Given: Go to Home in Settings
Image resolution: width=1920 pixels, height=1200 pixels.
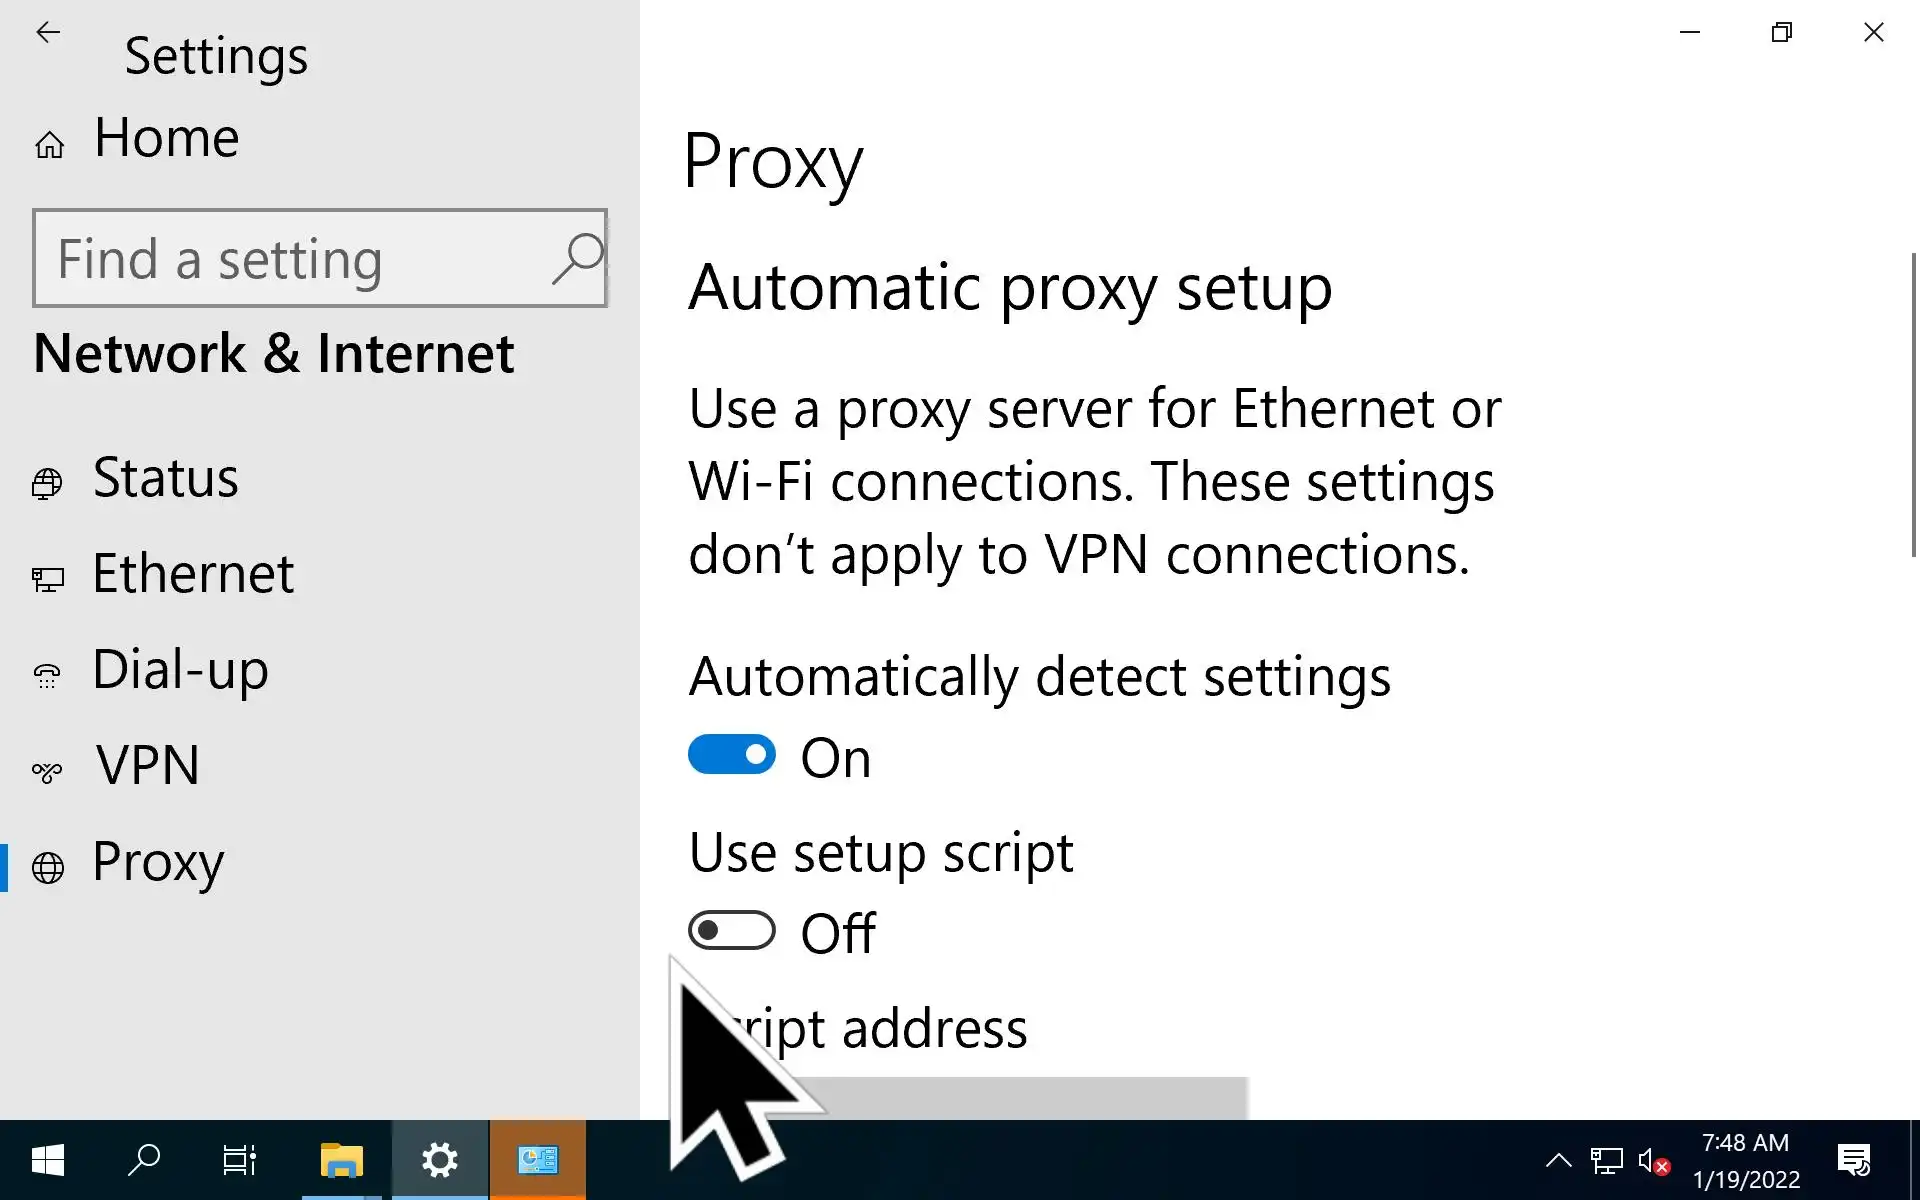Looking at the screenshot, I should pos(166,138).
